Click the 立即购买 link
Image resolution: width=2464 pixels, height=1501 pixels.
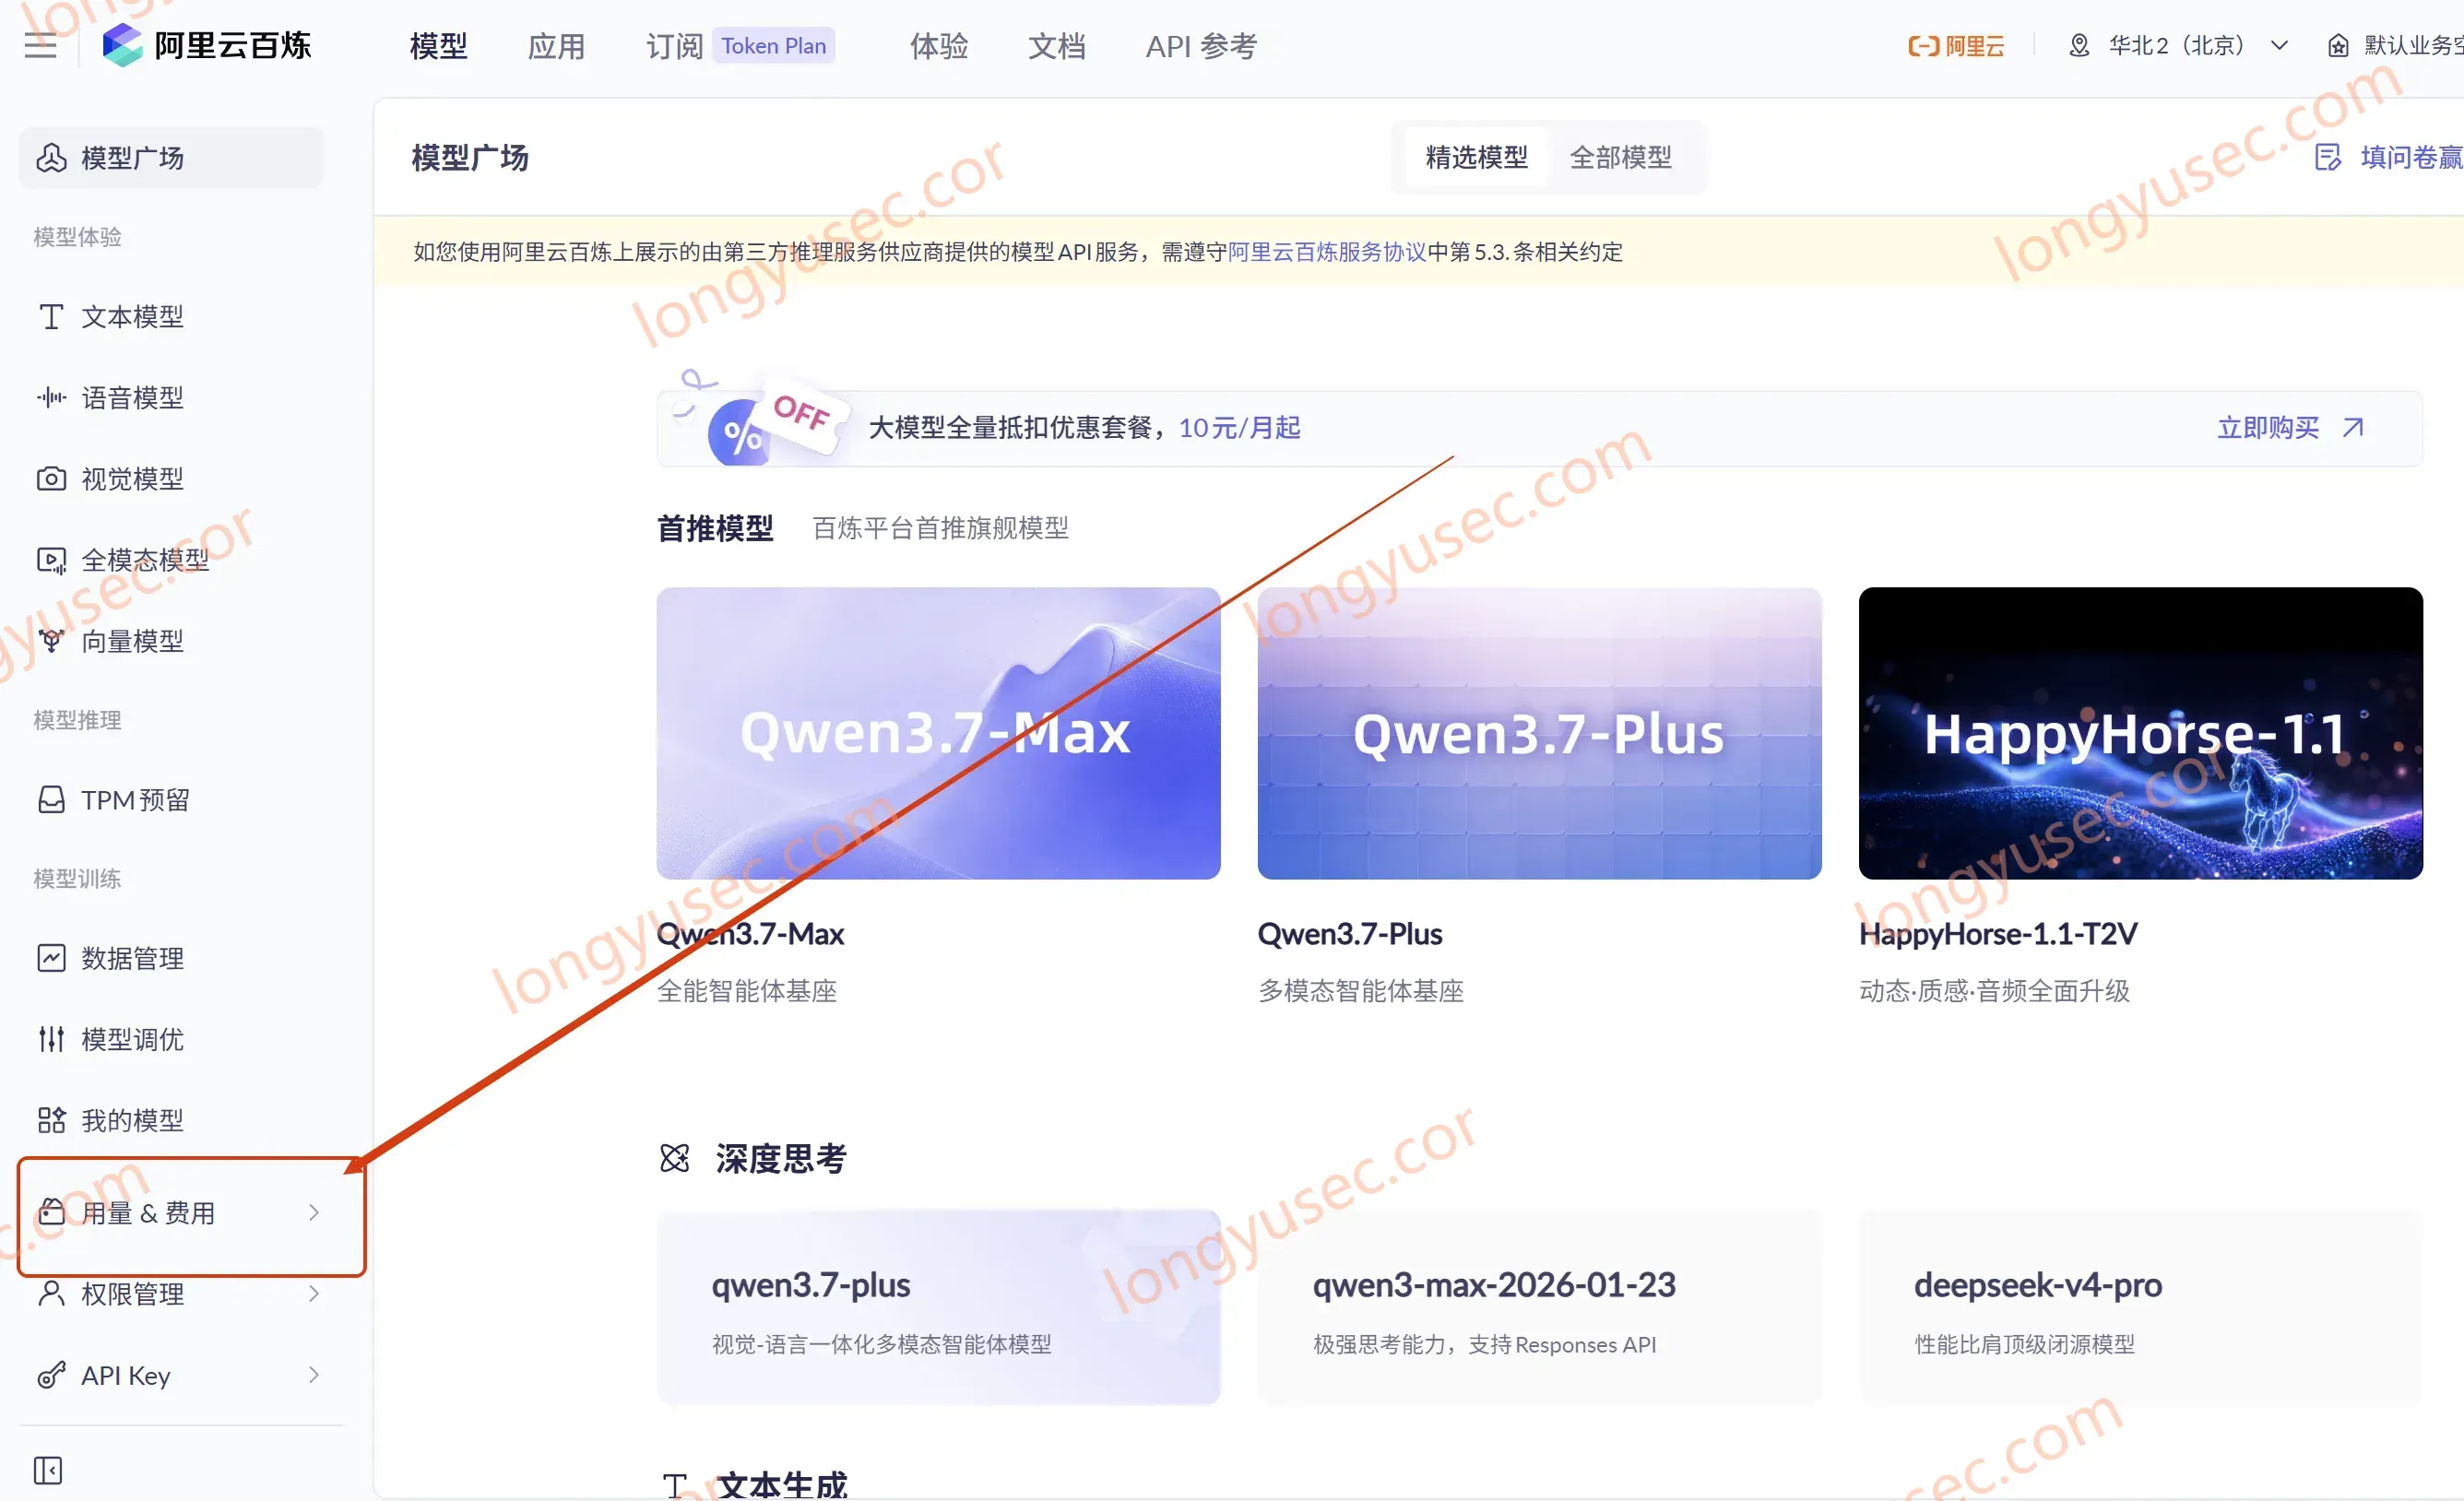click(2269, 428)
